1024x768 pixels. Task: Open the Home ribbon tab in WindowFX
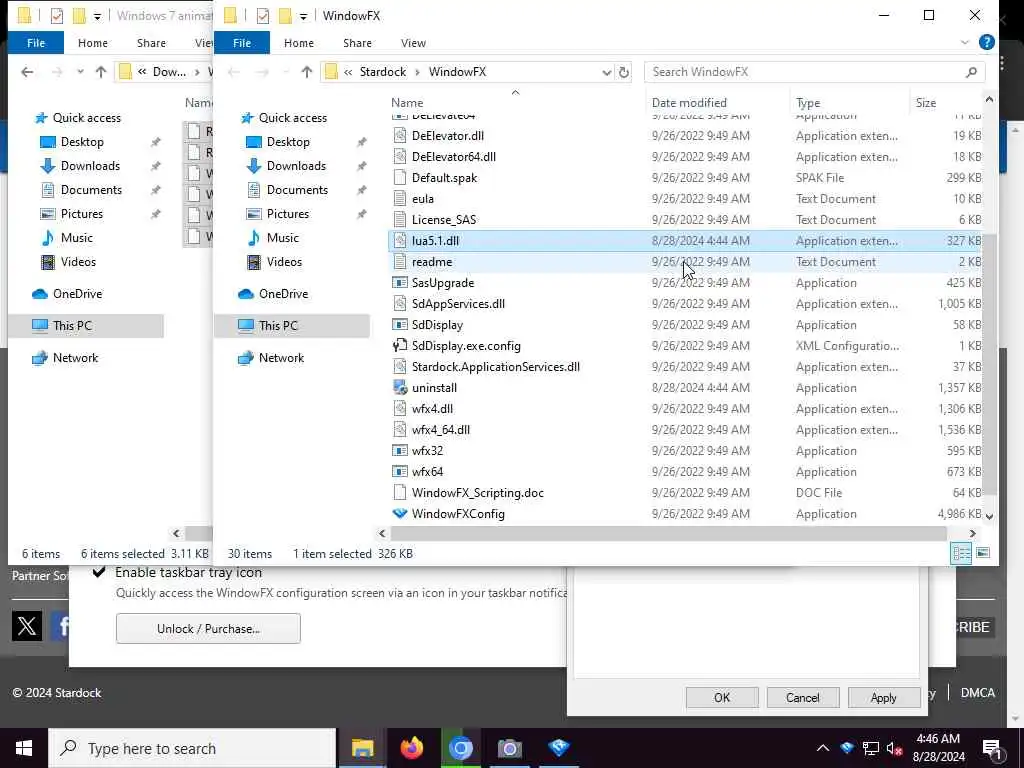pyautogui.click(x=298, y=42)
